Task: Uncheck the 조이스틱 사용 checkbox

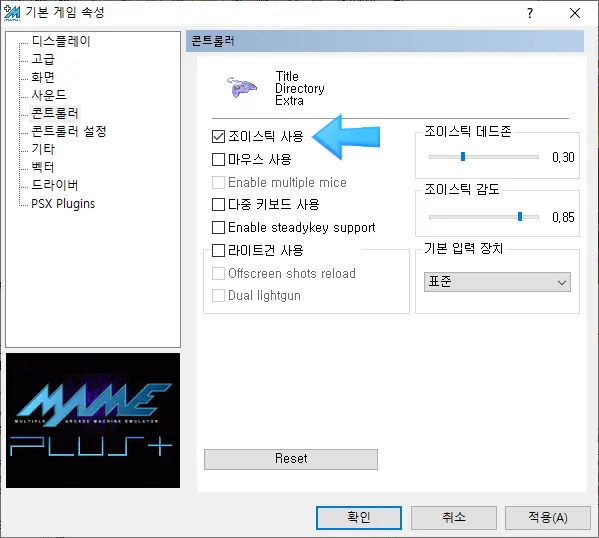Action: [x=218, y=136]
